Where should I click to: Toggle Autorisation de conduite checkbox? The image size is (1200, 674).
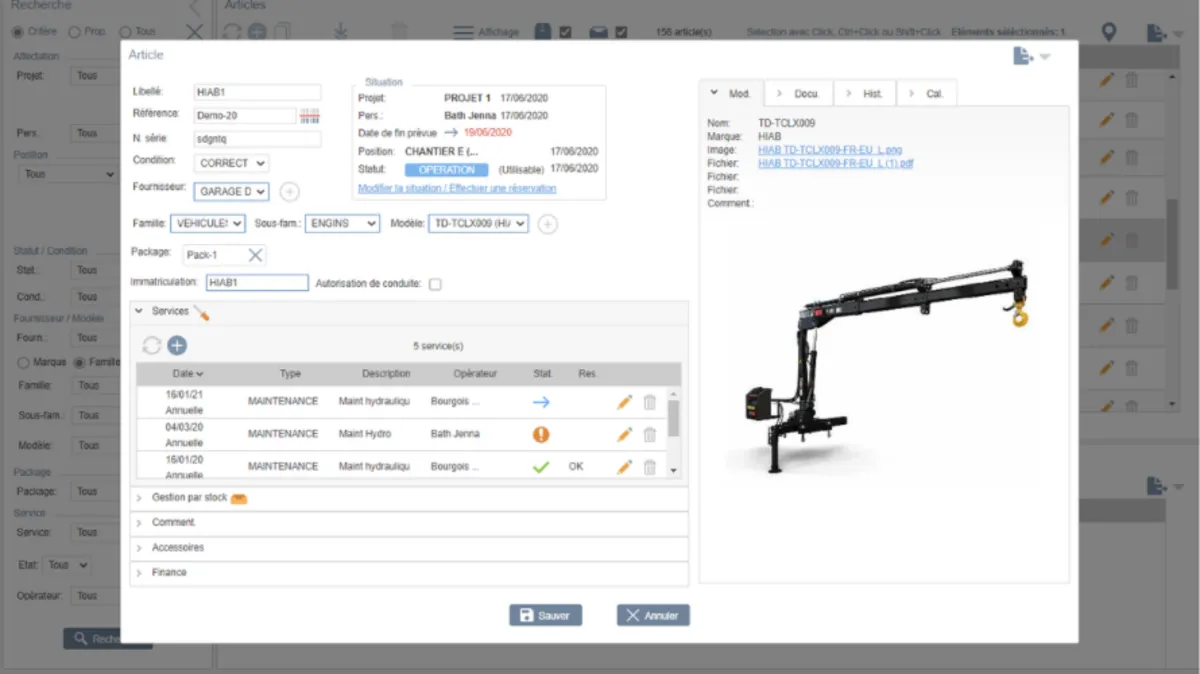(435, 284)
